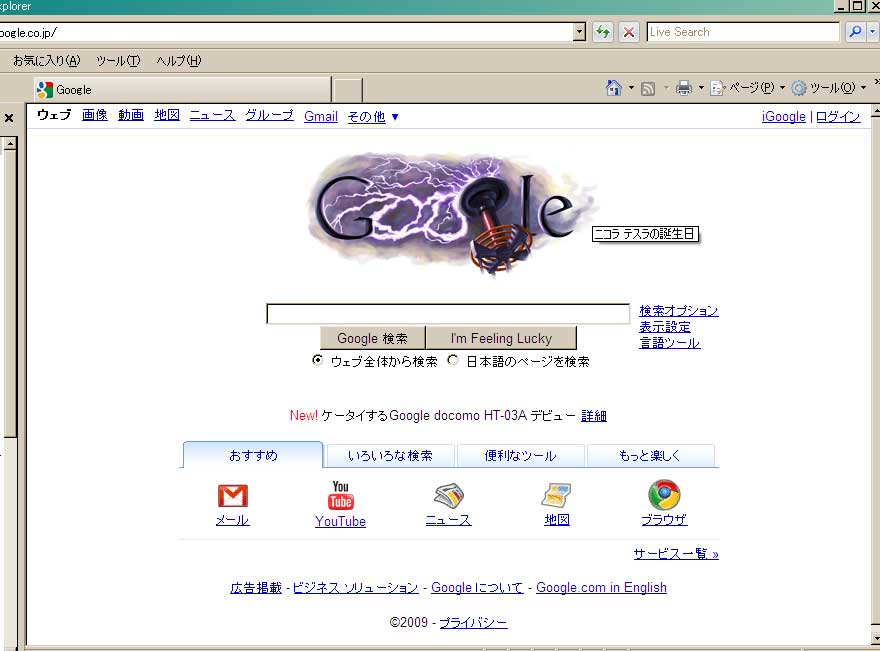Click the Page menu icon
This screenshot has height=651, width=880.
[x=718, y=88]
